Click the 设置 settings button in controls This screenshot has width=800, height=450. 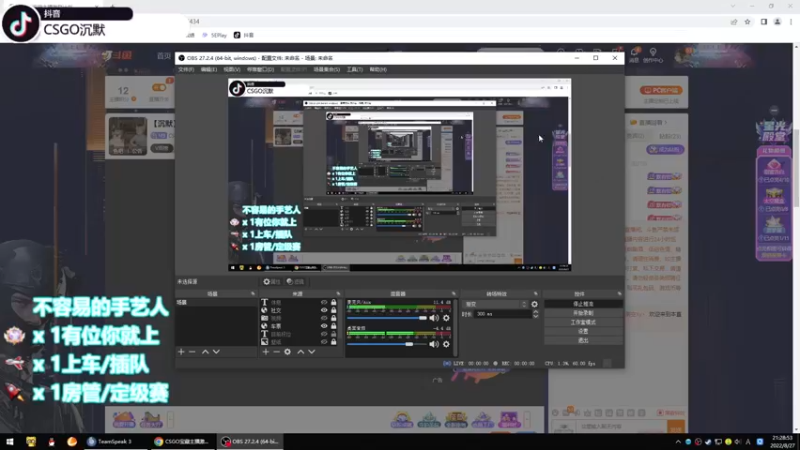583,331
